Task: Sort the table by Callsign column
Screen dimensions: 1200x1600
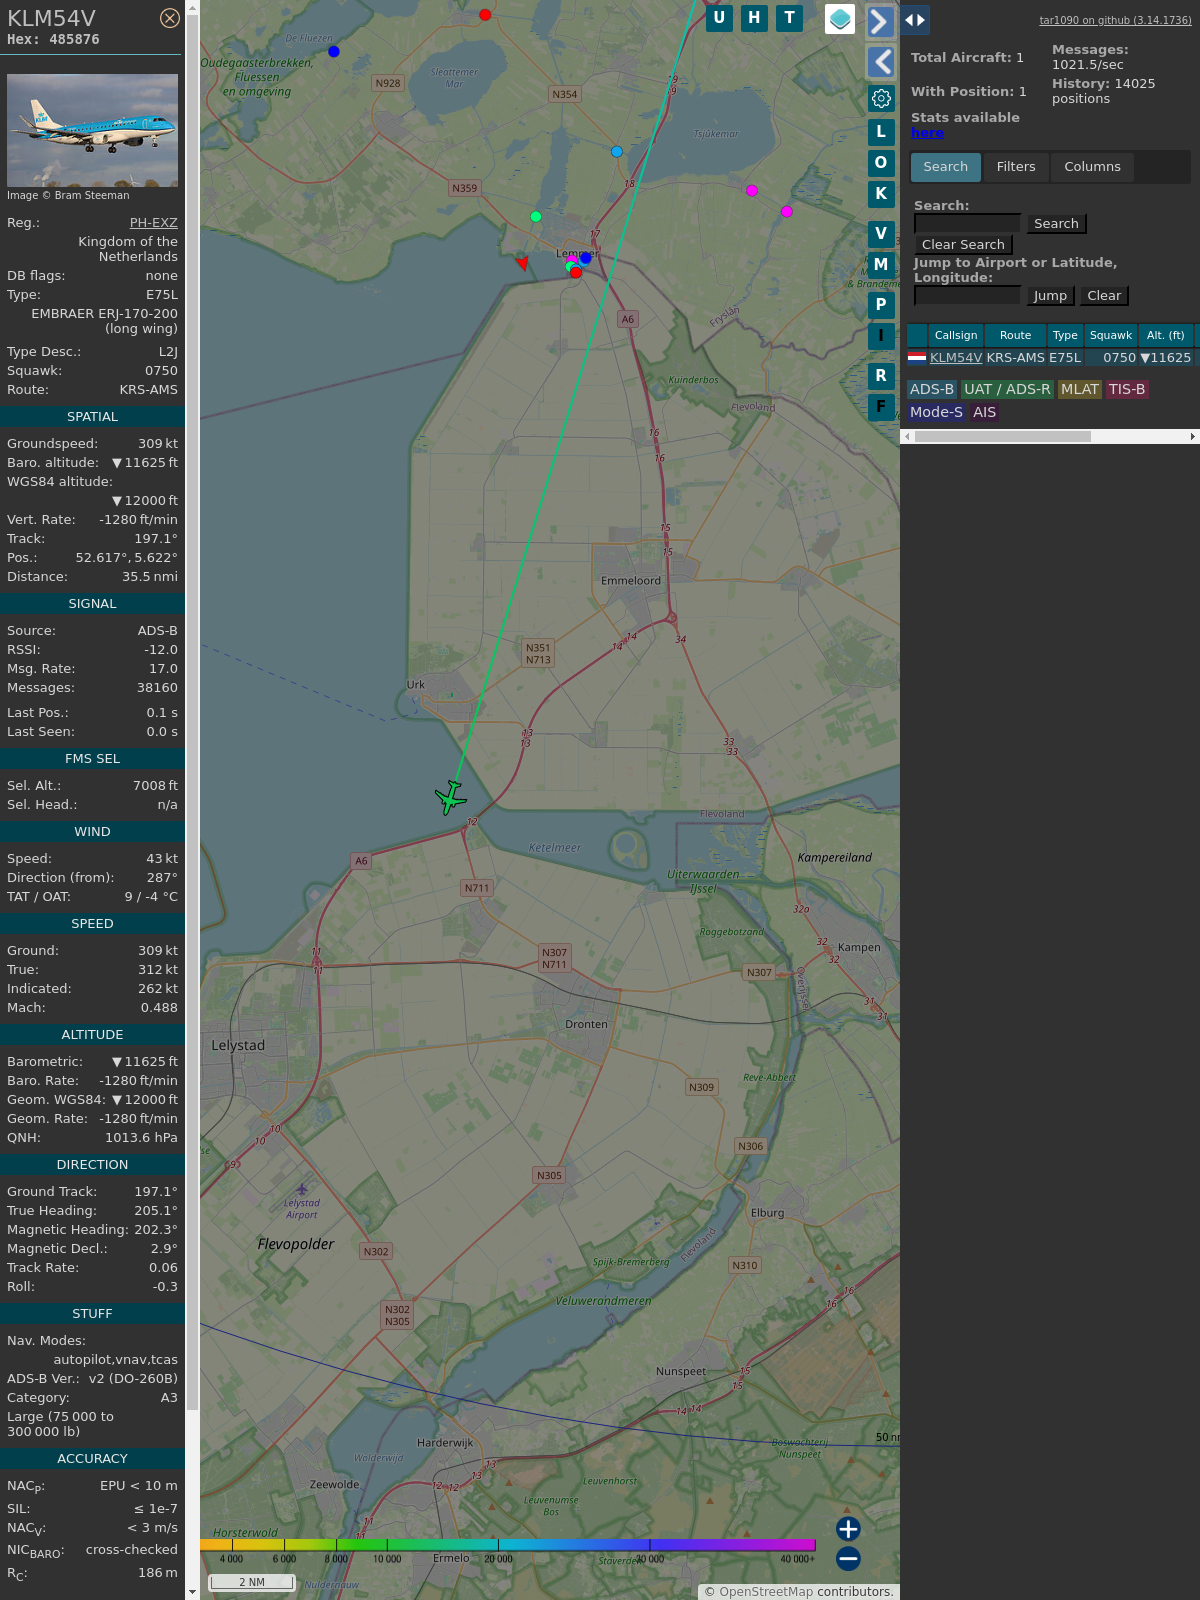Action: pos(956,336)
